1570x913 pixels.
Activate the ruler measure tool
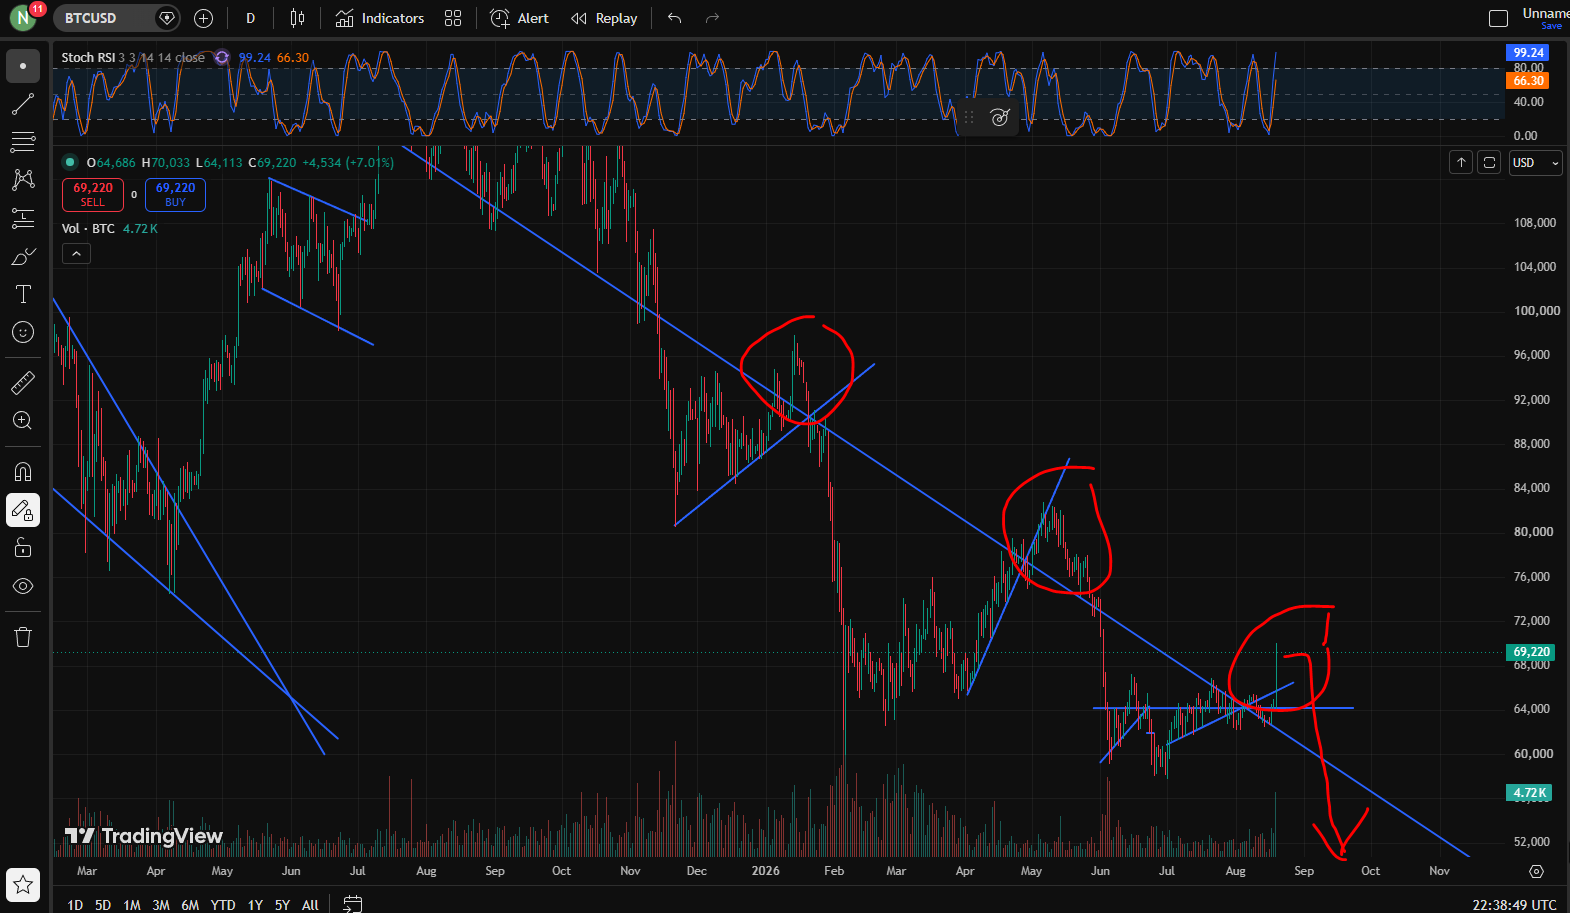click(x=23, y=382)
